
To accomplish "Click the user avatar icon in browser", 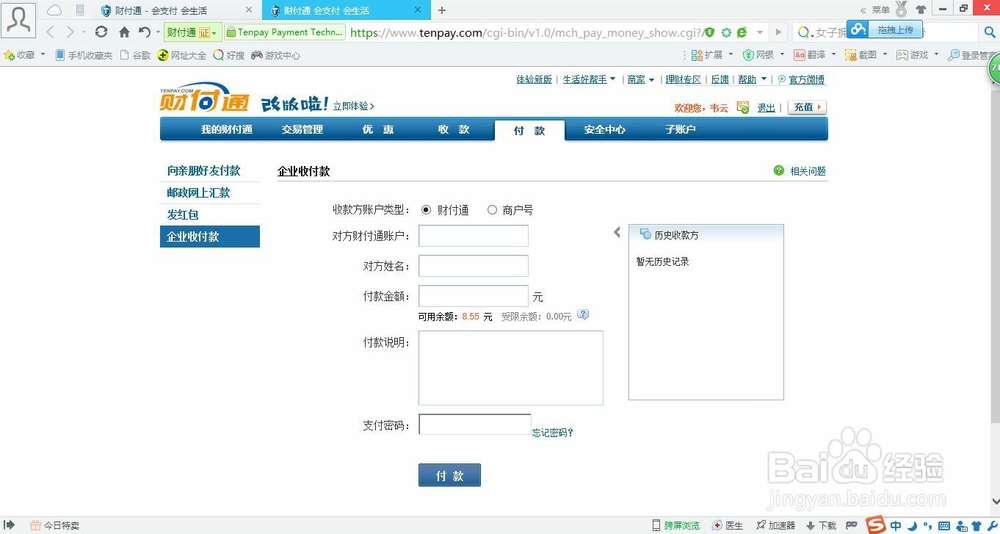I will click(x=18, y=19).
